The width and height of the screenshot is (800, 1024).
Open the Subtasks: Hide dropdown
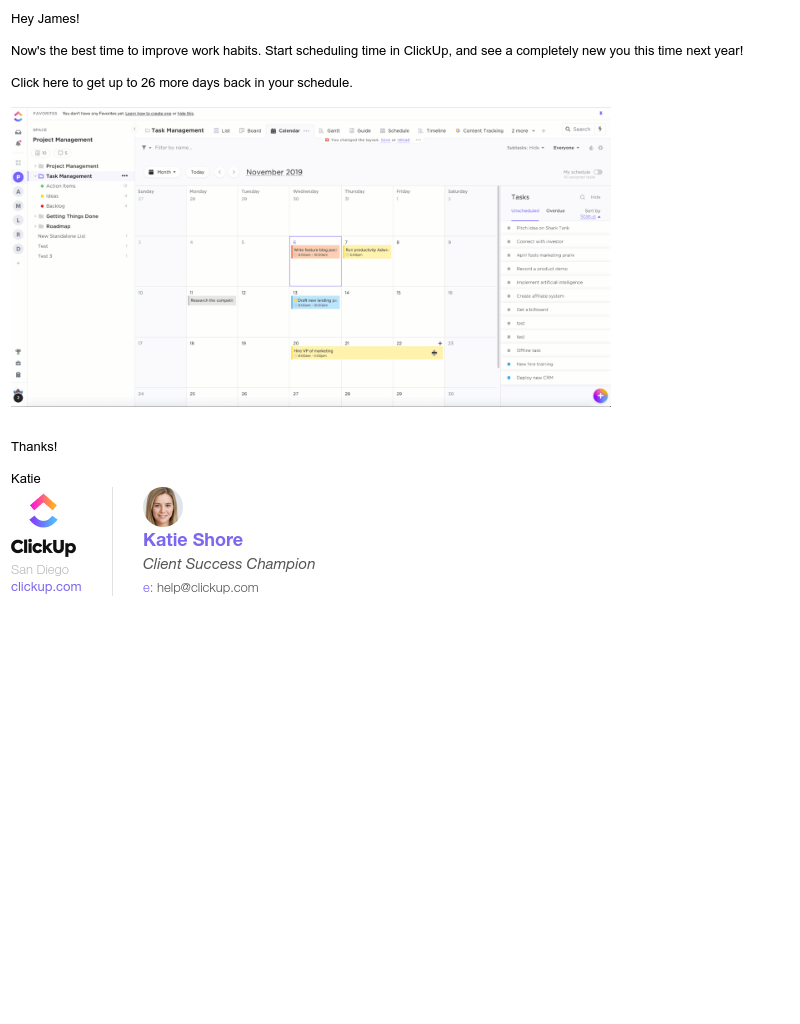[x=526, y=148]
